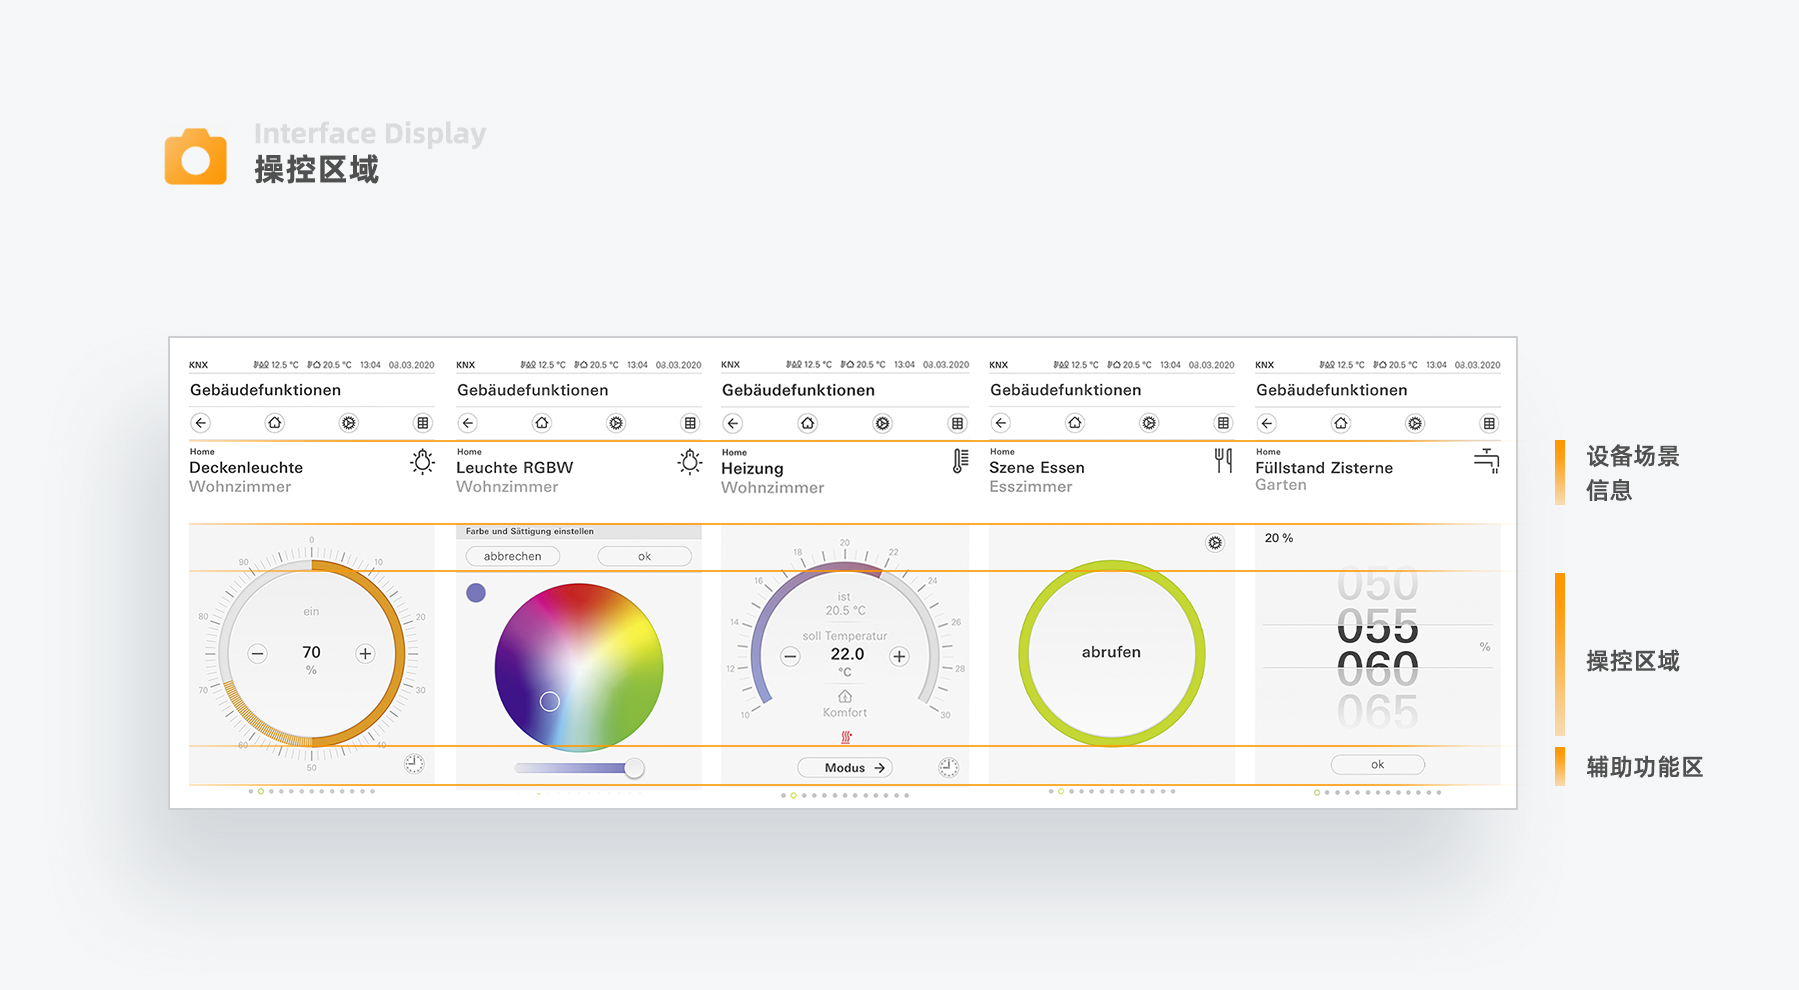
Task: Lower Heizung target temperature with minus button
Action: [x=790, y=656]
